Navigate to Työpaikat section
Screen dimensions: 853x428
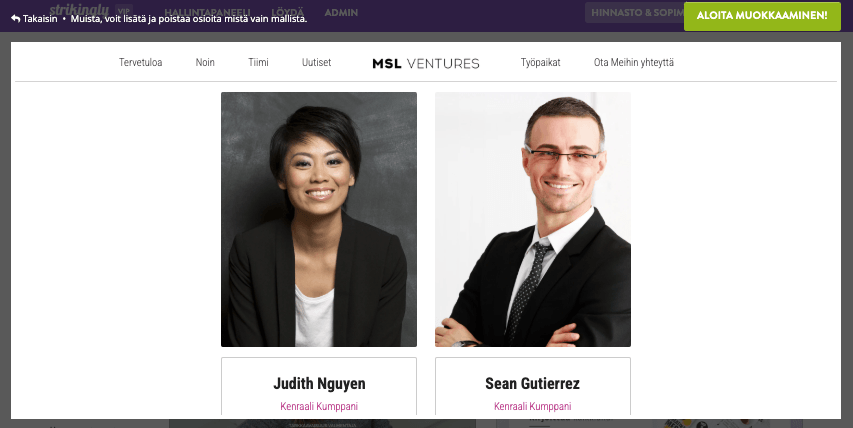tap(541, 63)
